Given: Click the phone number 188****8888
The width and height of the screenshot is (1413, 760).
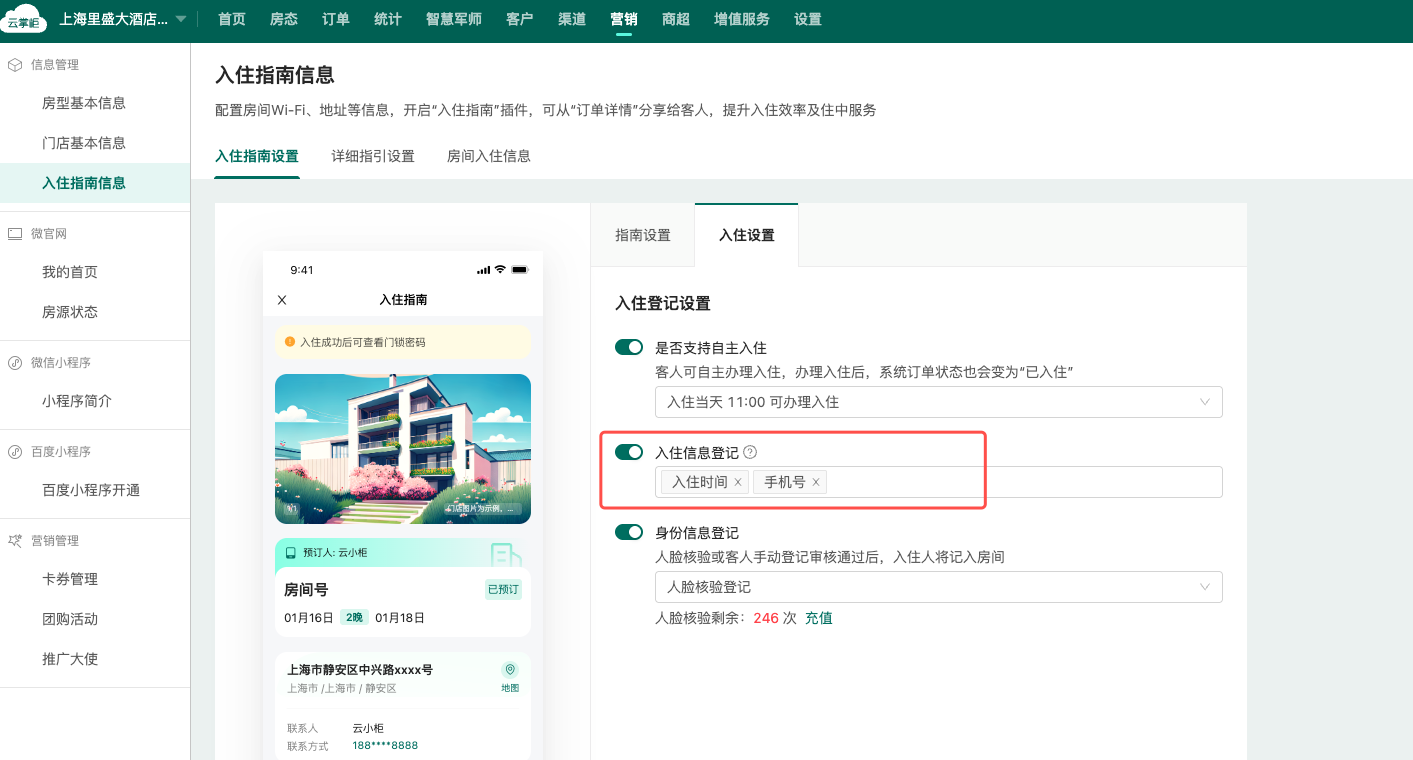Looking at the screenshot, I should pos(385,746).
